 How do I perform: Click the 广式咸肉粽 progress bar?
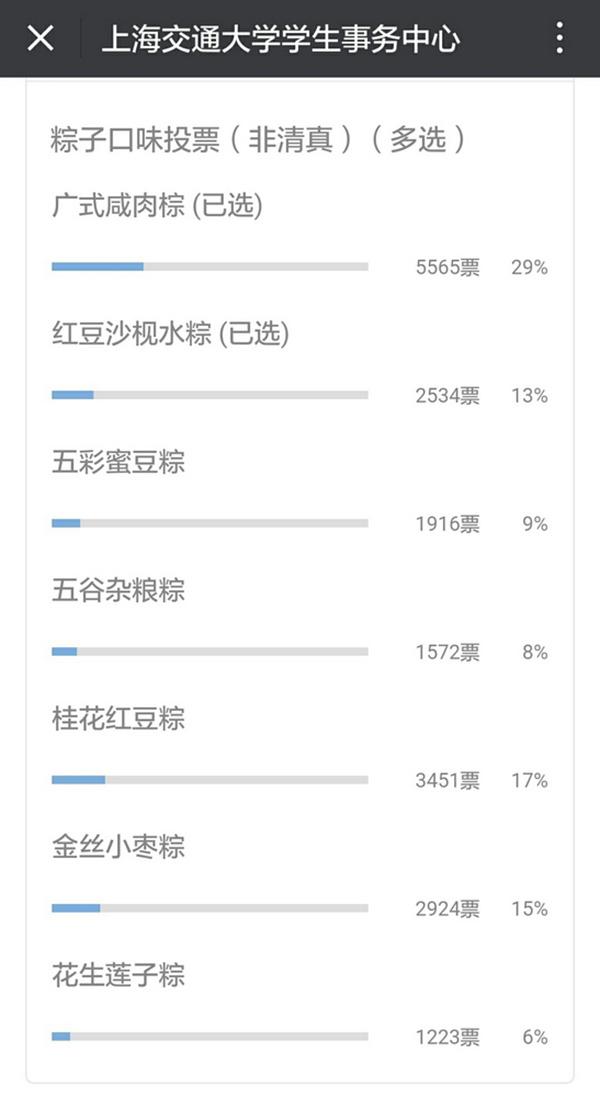click(x=210, y=267)
